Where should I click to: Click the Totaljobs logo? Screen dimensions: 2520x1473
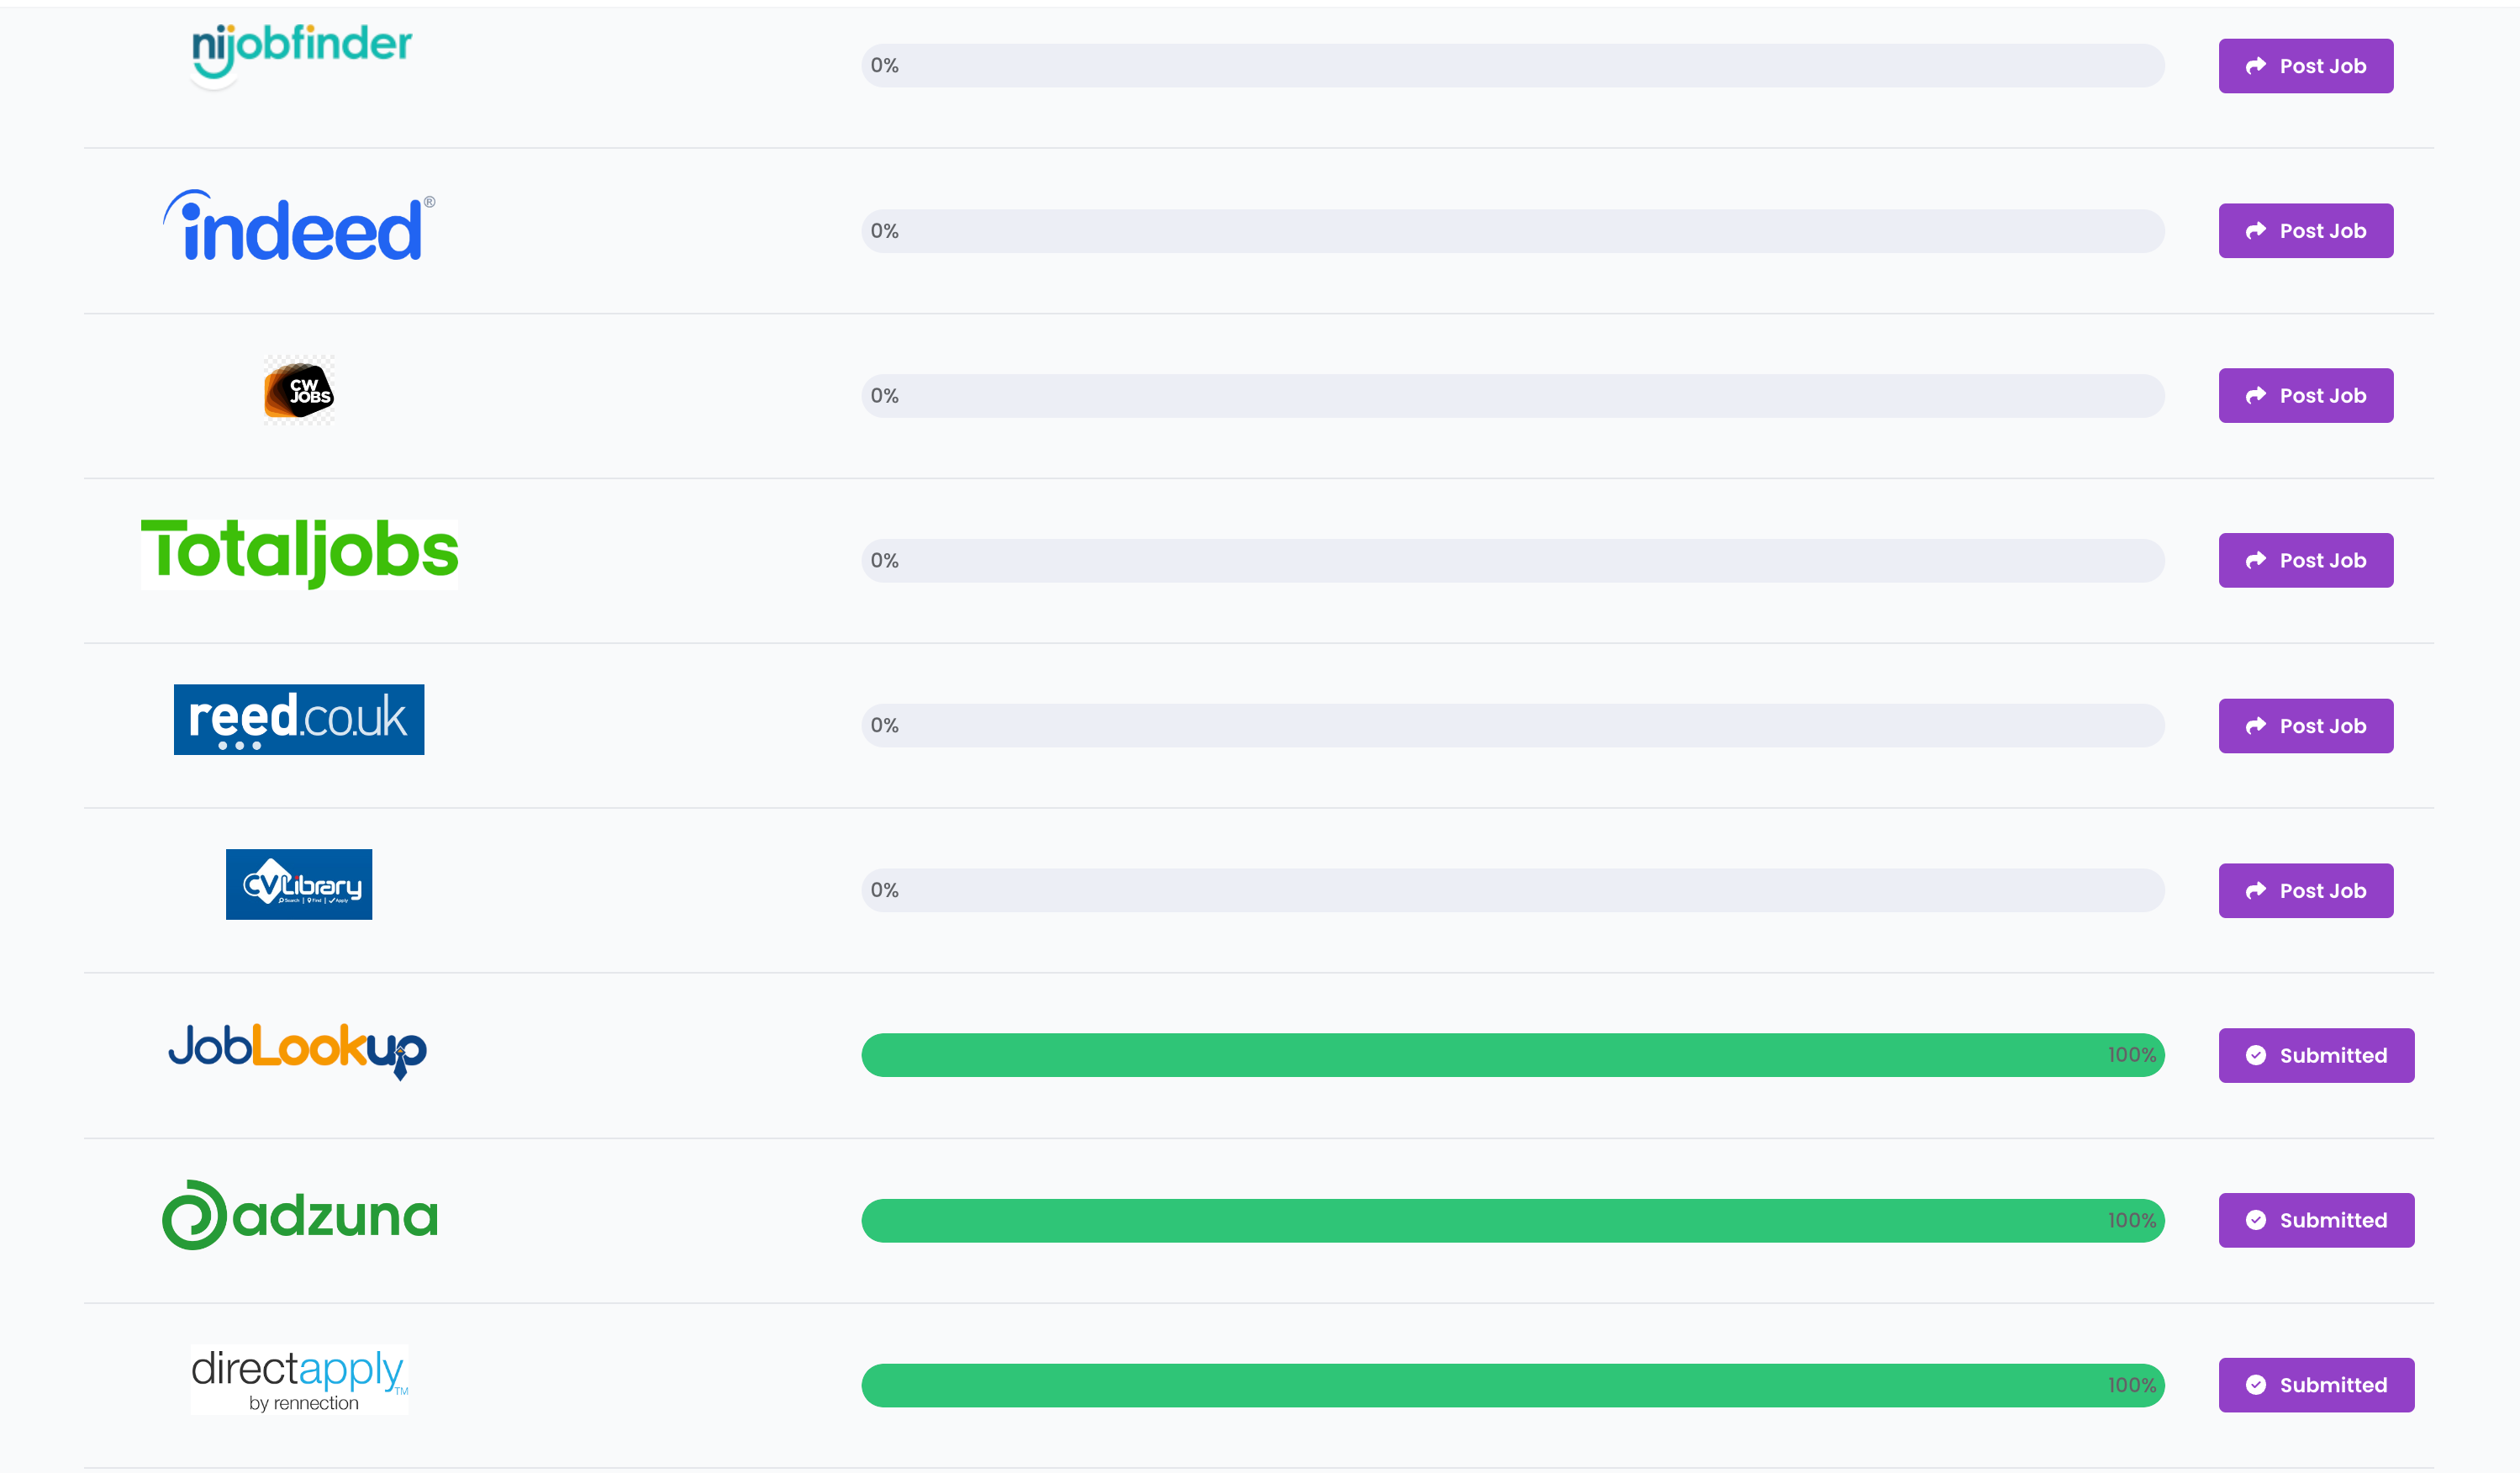299,552
